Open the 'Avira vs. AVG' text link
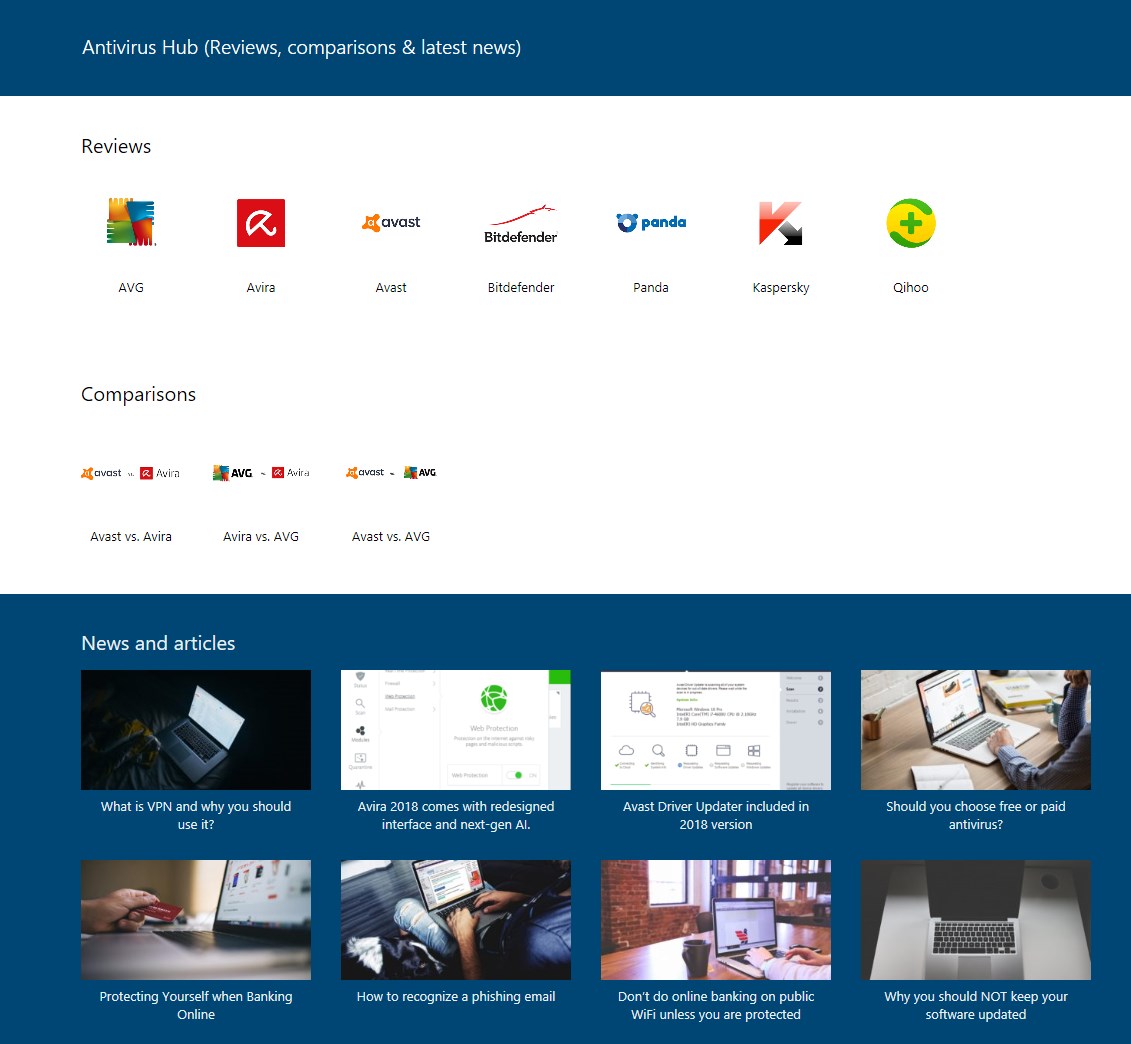Screen dimensions: 1131x1044 tap(261, 536)
